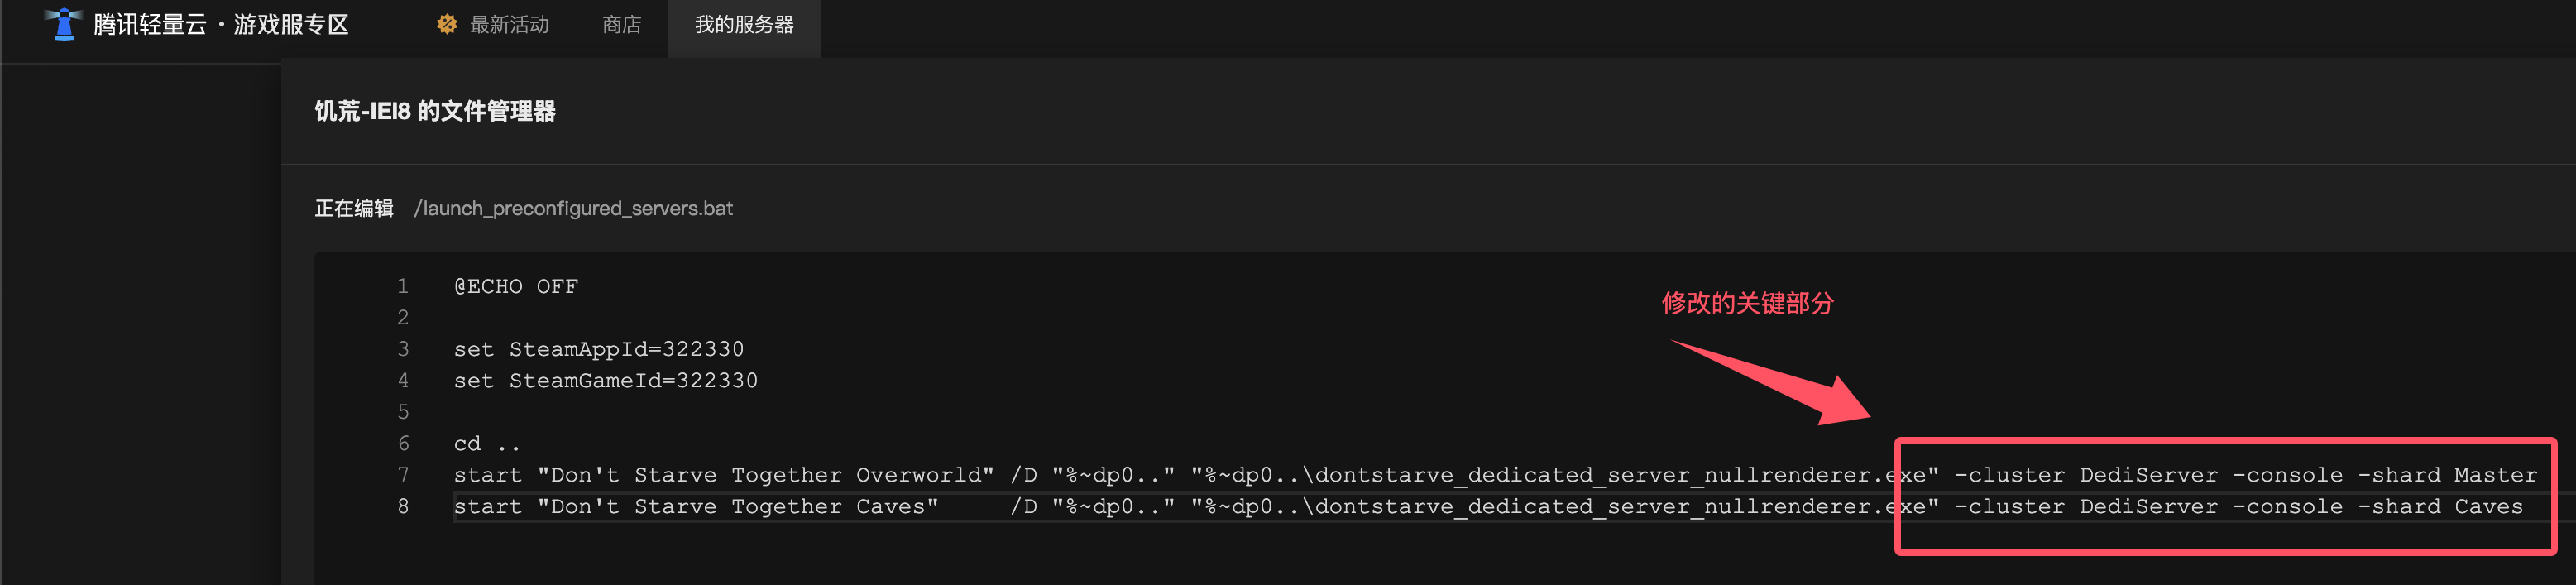The width and height of the screenshot is (2576, 585).
Task: Click the -shard Caves argument
Action: pos(2440,506)
